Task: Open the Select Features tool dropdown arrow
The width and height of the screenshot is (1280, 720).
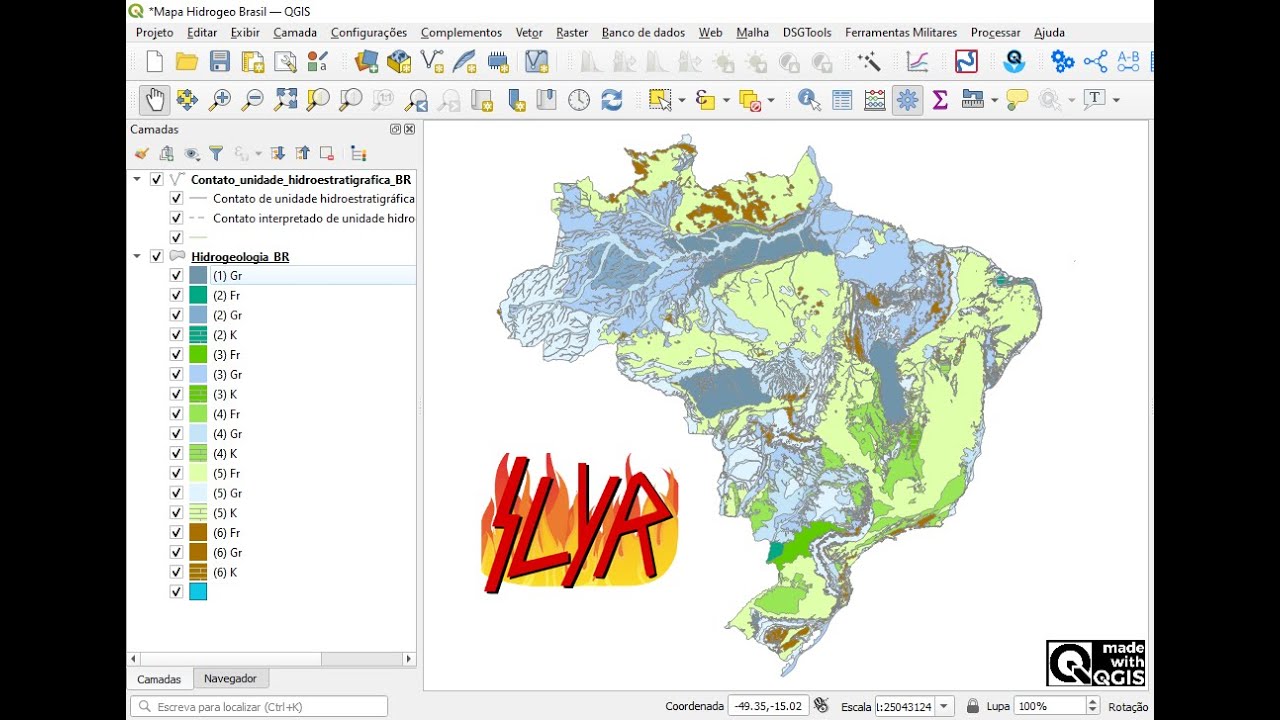Action: pyautogui.click(x=681, y=100)
